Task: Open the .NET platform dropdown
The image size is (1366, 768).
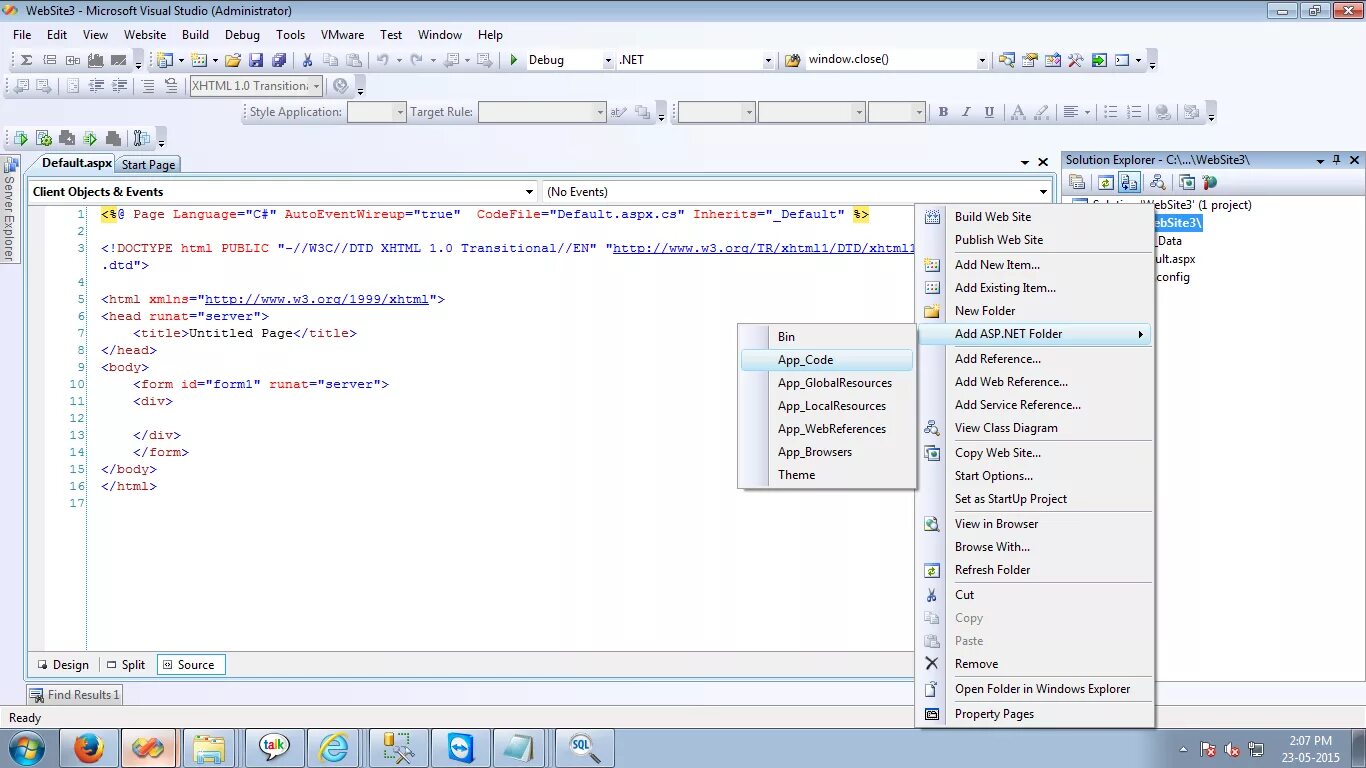Action: (x=768, y=60)
